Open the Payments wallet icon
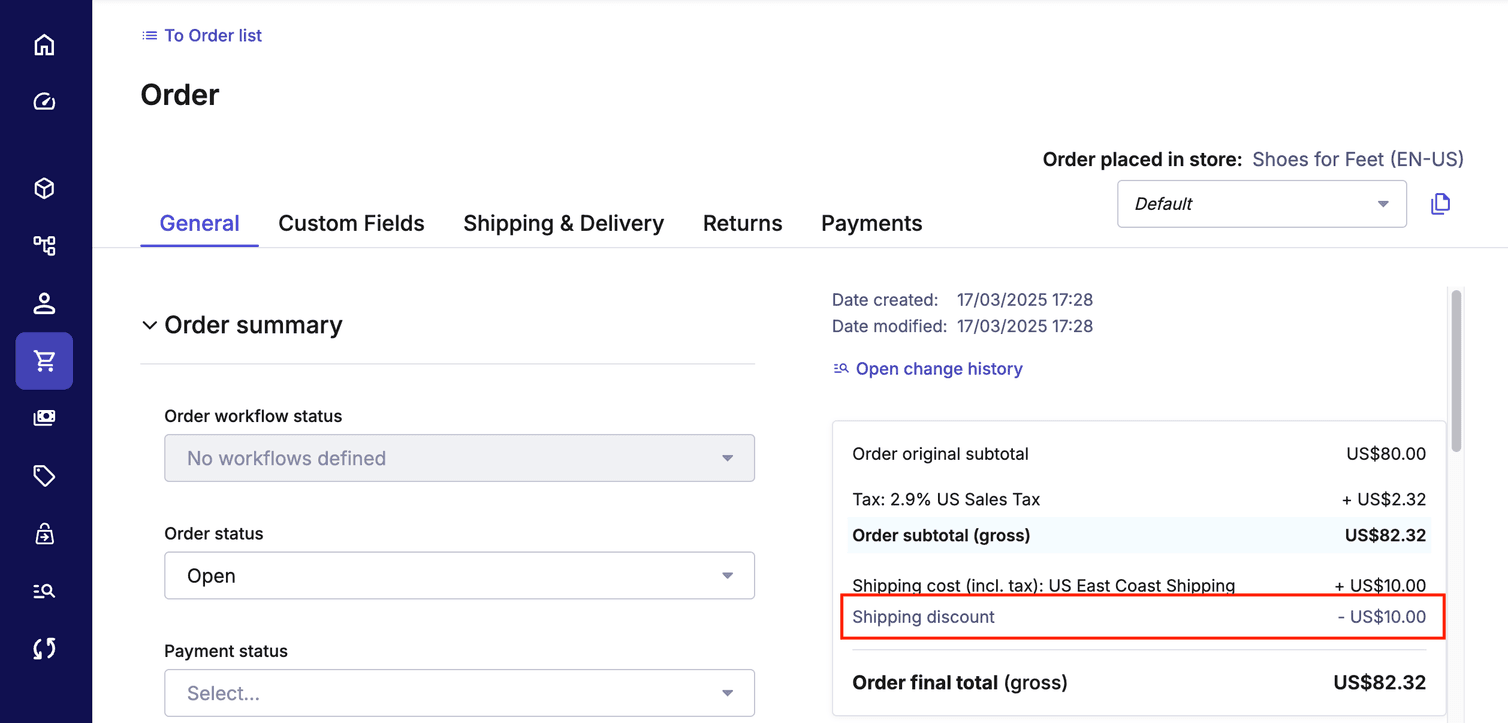 click(44, 417)
